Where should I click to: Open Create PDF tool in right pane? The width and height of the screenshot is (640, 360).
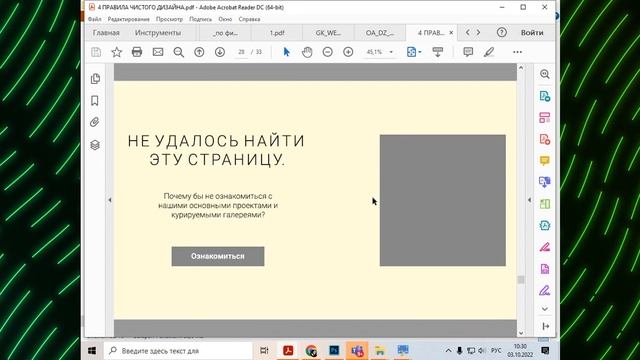(x=544, y=140)
